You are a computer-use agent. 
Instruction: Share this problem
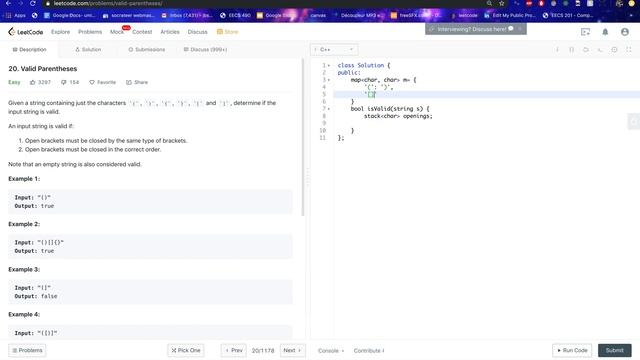[137, 82]
